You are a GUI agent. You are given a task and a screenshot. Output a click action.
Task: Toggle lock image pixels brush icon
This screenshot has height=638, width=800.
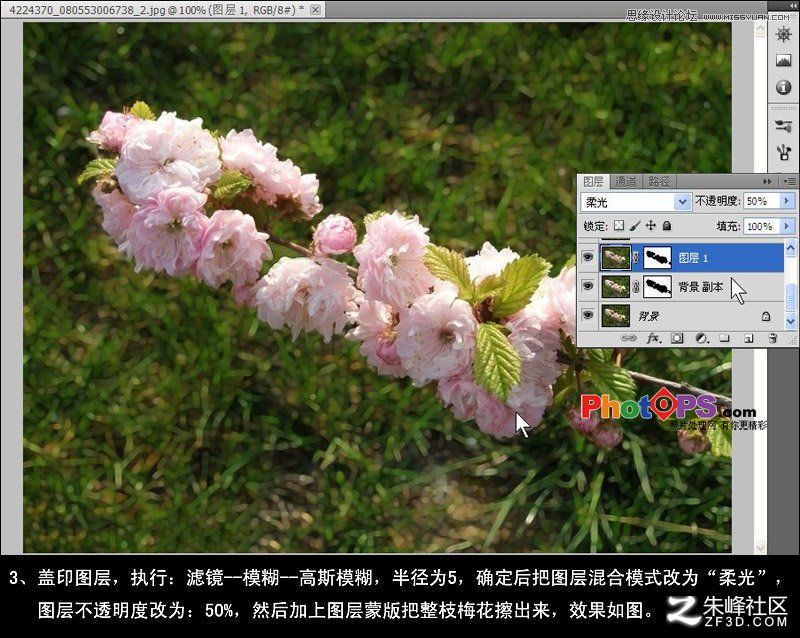click(635, 225)
